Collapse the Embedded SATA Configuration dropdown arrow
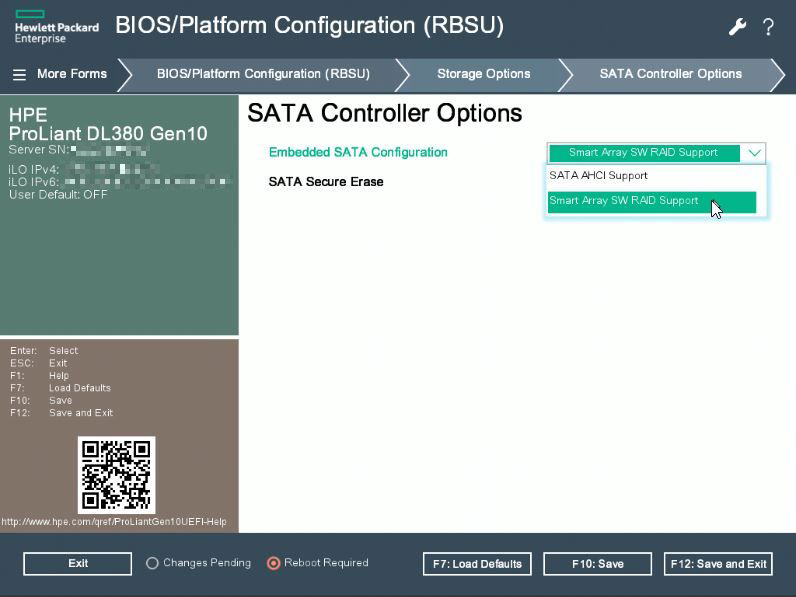The height and width of the screenshot is (597, 796). point(755,153)
